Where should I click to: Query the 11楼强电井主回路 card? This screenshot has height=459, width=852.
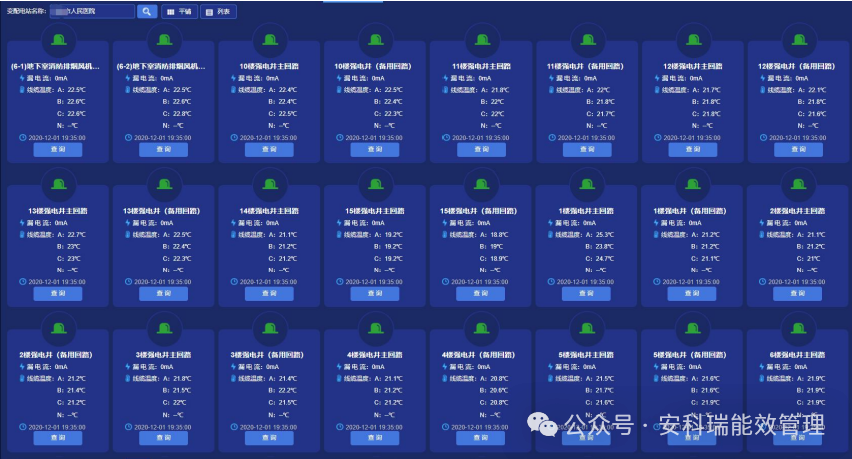481,149
